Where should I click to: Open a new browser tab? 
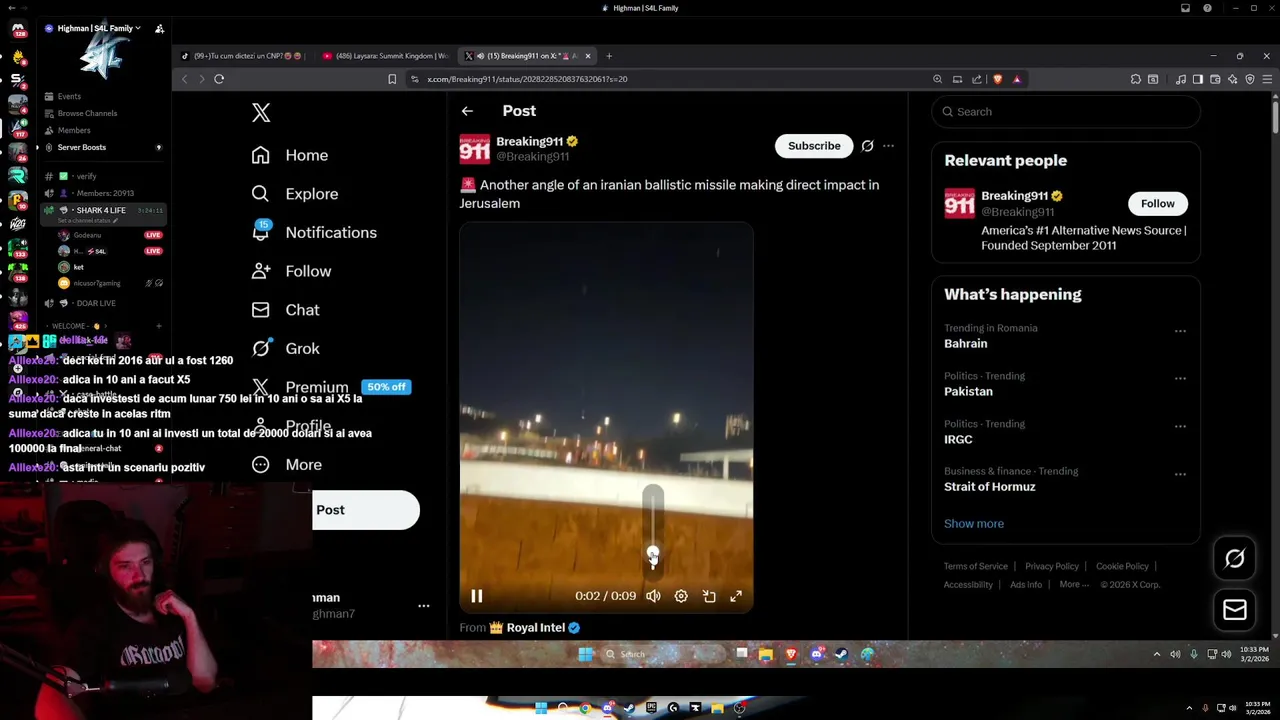point(610,56)
